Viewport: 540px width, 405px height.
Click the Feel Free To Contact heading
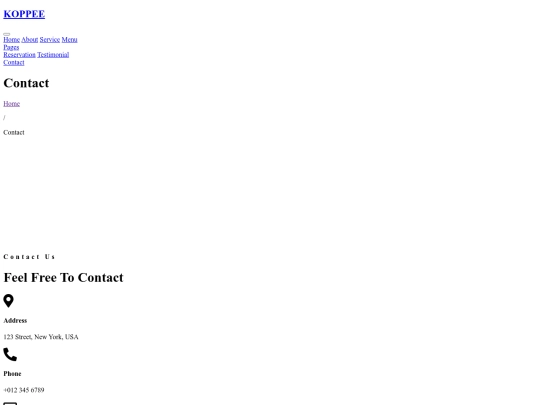(x=63, y=278)
